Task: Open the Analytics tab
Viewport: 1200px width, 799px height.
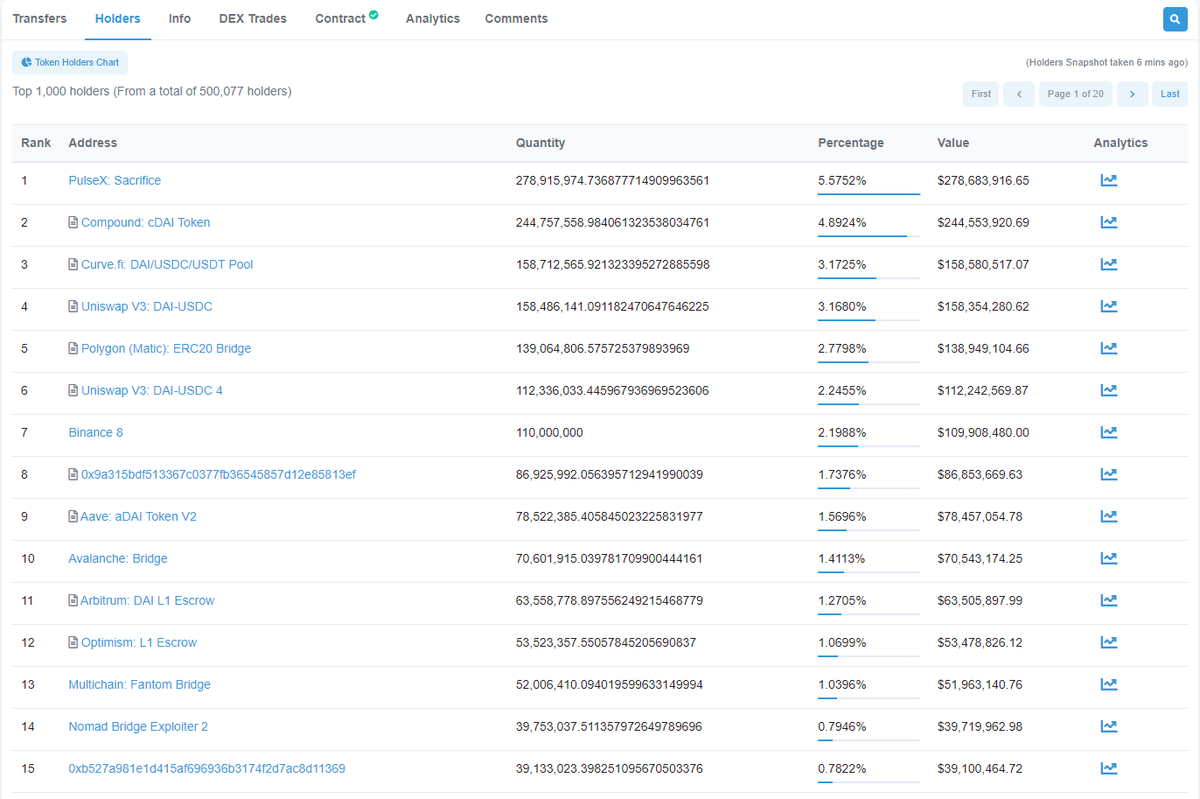Action: (433, 19)
